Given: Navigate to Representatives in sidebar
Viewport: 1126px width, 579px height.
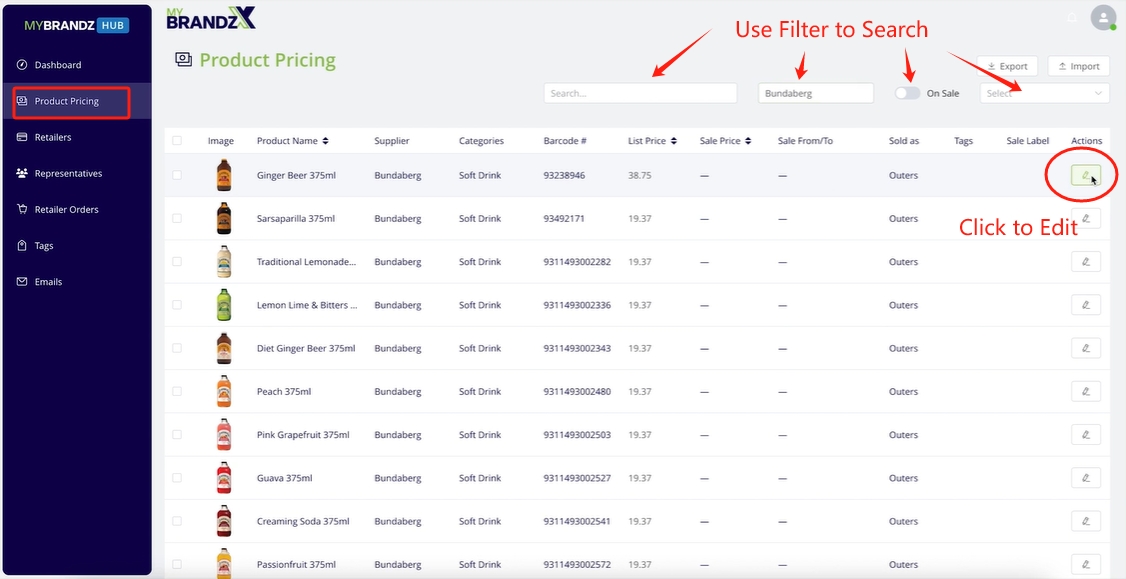Looking at the screenshot, I should [x=76, y=173].
